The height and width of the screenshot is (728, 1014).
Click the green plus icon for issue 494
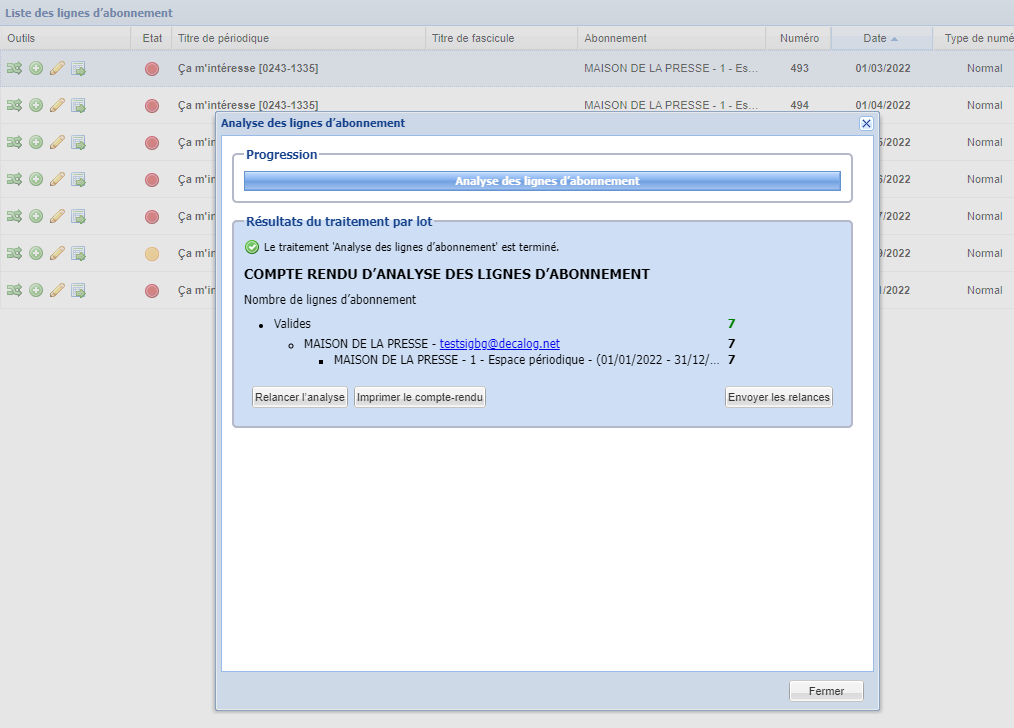36,106
